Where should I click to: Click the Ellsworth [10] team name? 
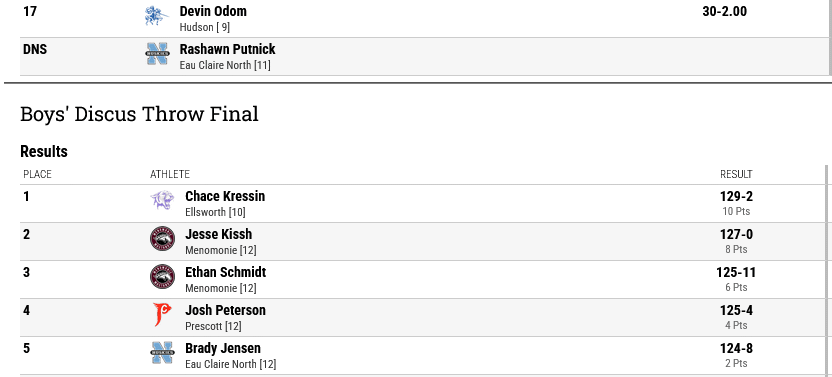pyautogui.click(x=215, y=212)
